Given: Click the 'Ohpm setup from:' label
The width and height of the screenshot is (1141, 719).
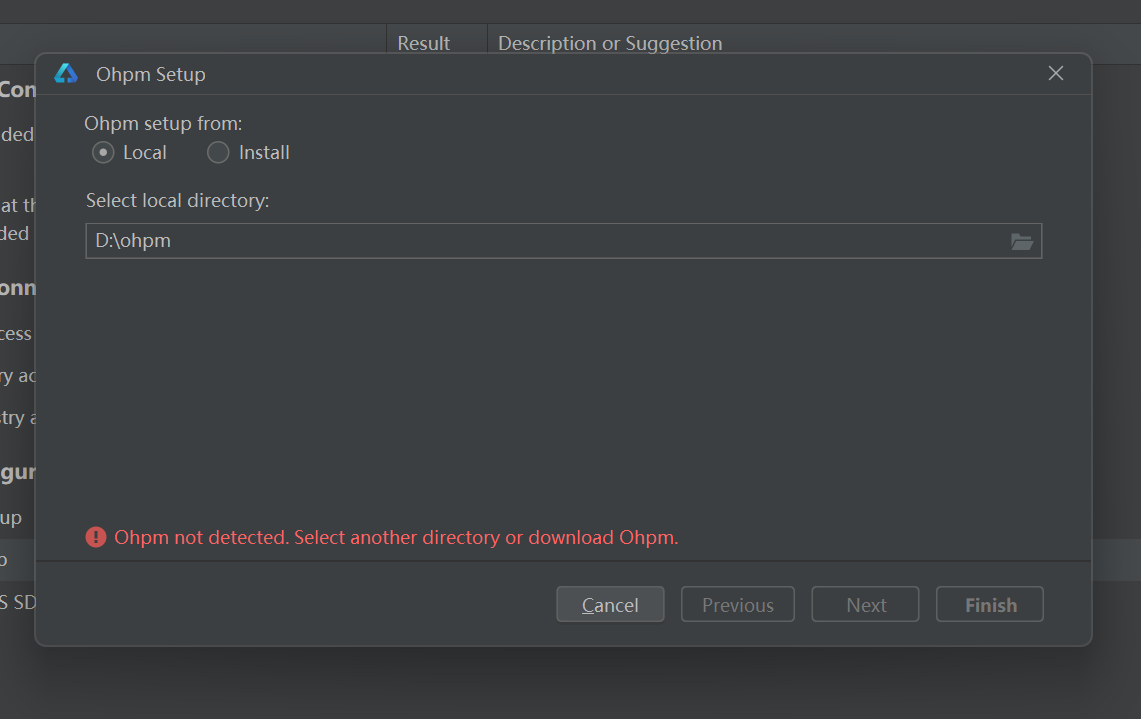Looking at the screenshot, I should 163,123.
